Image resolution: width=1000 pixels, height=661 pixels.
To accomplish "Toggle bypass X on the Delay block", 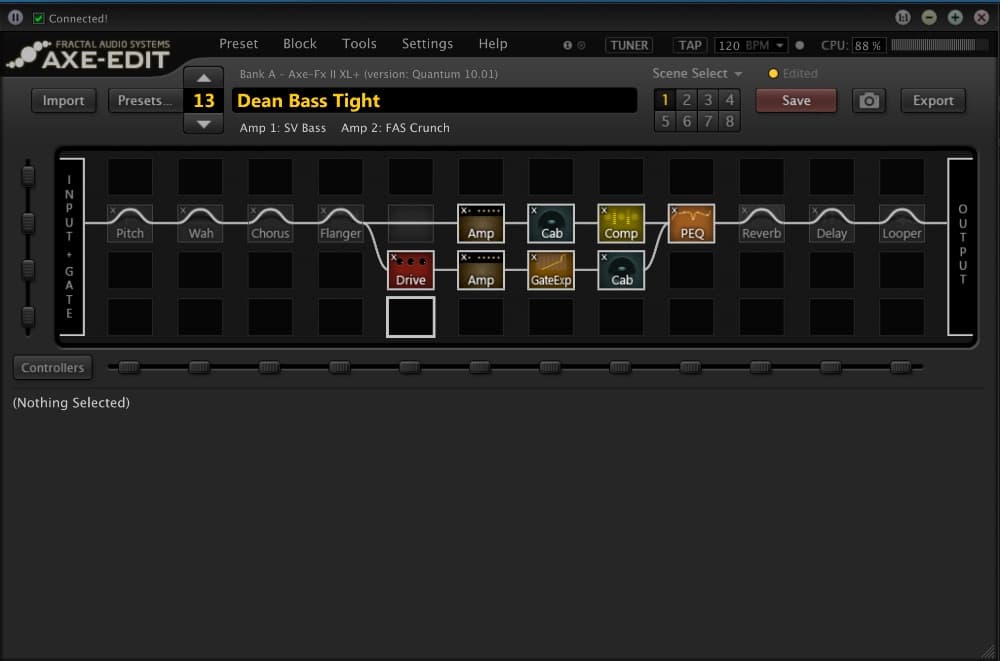I will tap(814, 211).
